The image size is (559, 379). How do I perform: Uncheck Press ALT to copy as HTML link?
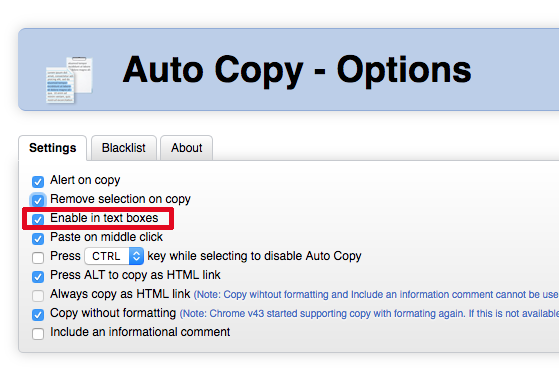pos(38,277)
